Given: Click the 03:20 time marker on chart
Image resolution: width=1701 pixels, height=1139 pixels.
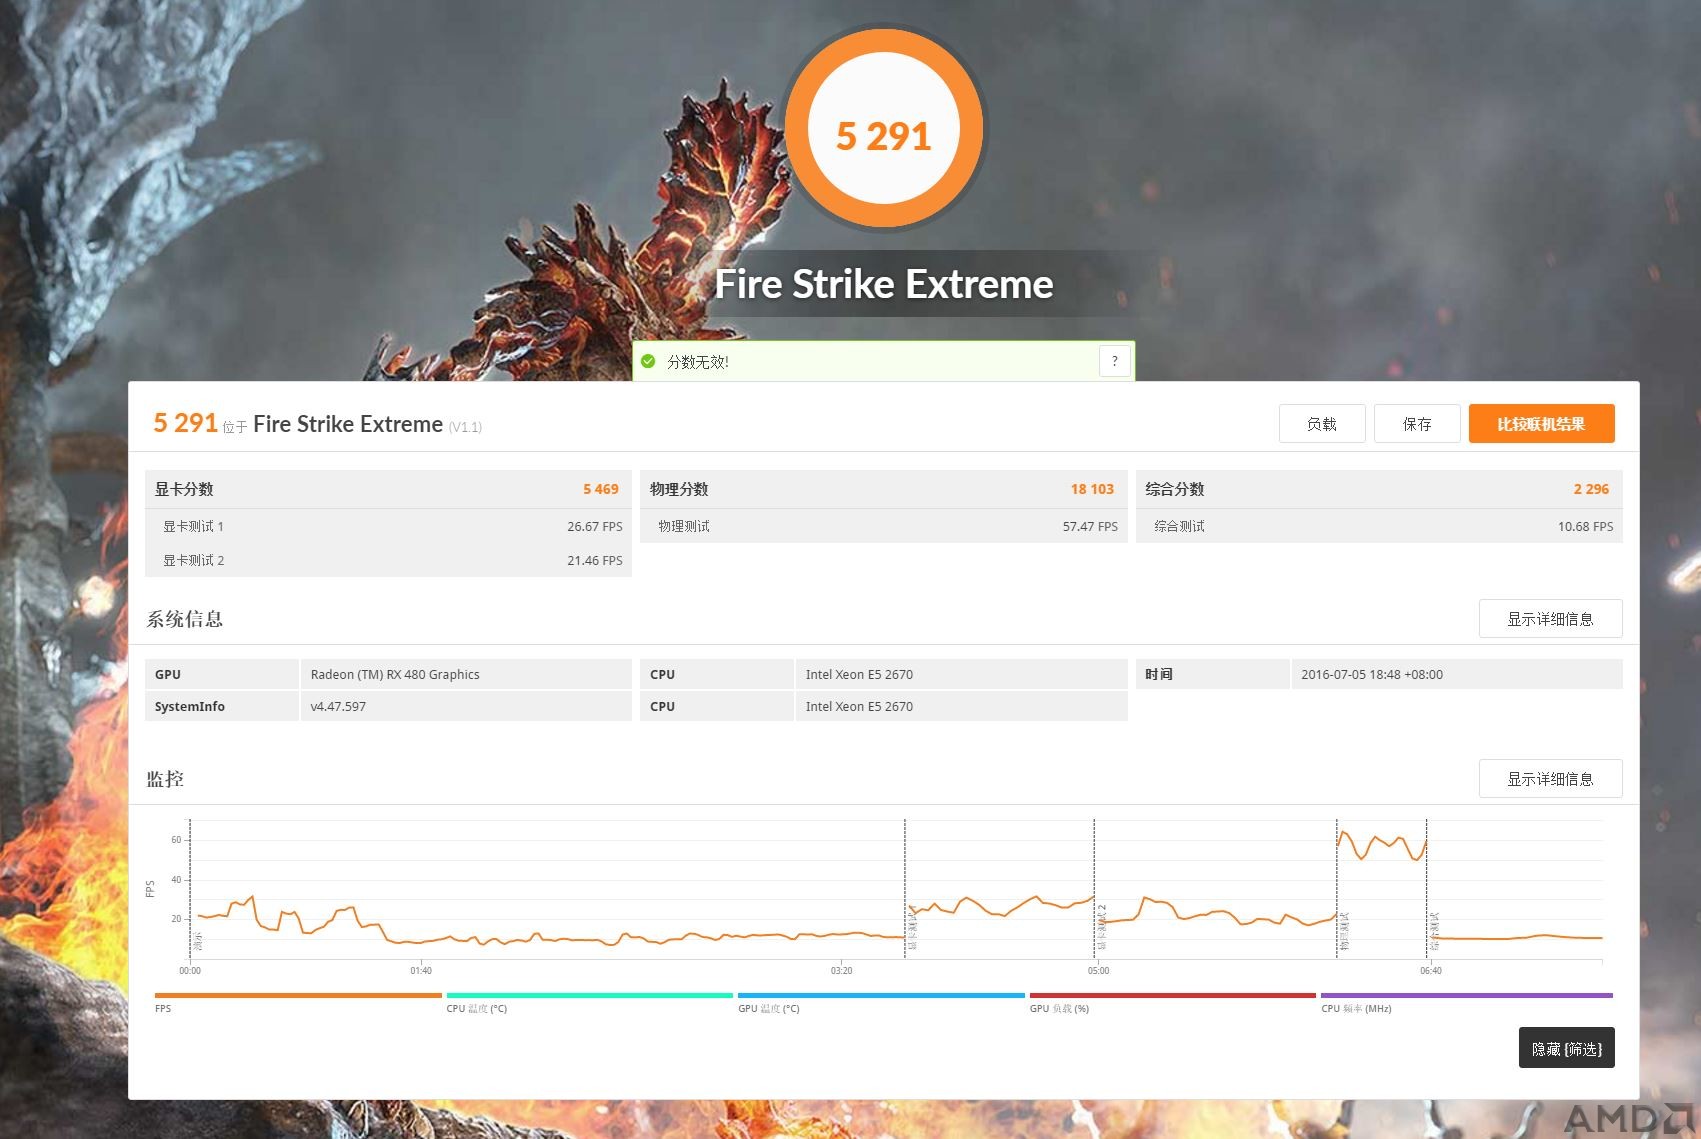Looking at the screenshot, I should pos(841,970).
